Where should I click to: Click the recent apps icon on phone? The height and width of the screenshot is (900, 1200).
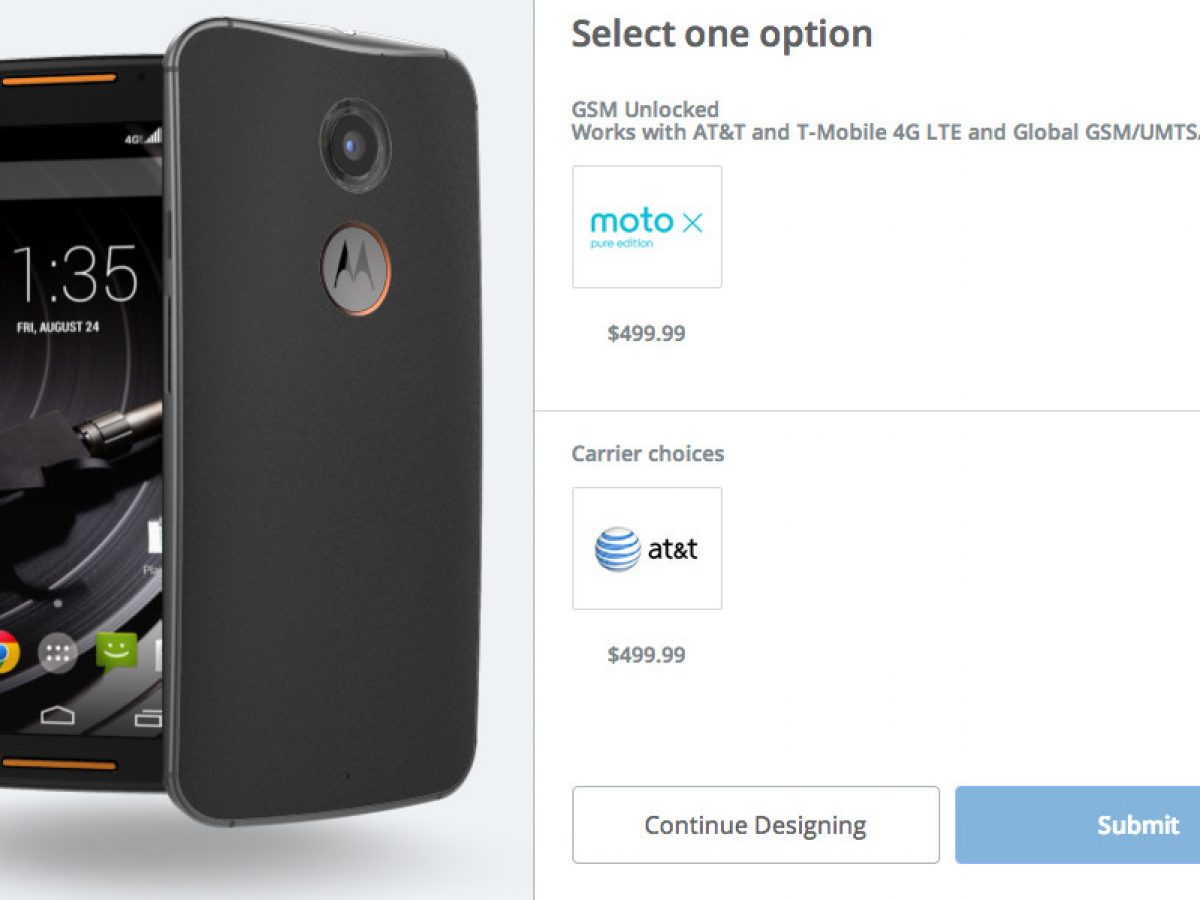(149, 717)
